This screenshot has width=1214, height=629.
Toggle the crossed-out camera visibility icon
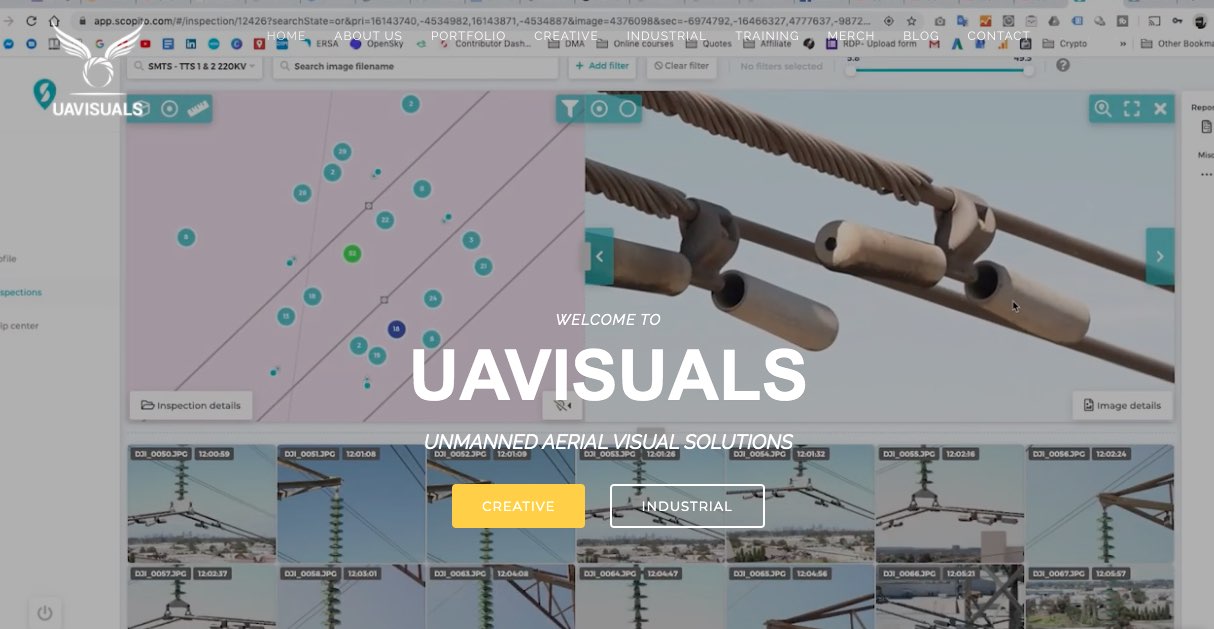tap(562, 405)
